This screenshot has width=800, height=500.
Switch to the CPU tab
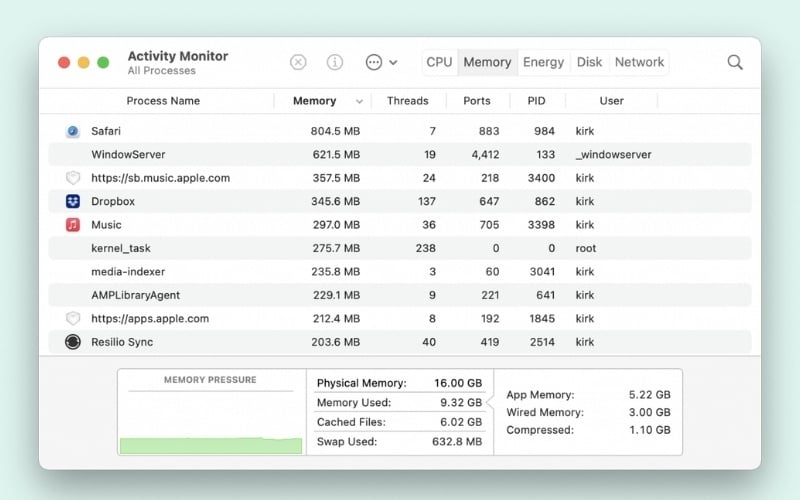[439, 62]
